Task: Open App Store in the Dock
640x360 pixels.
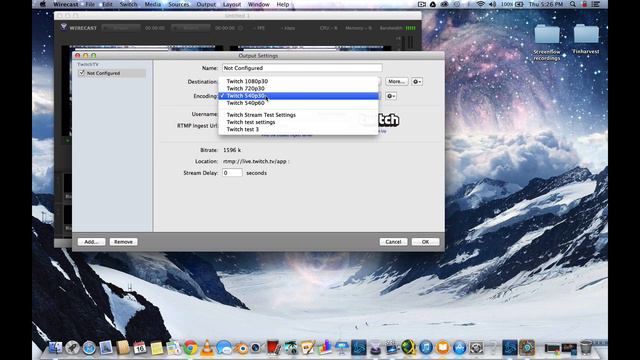Action: 459,348
